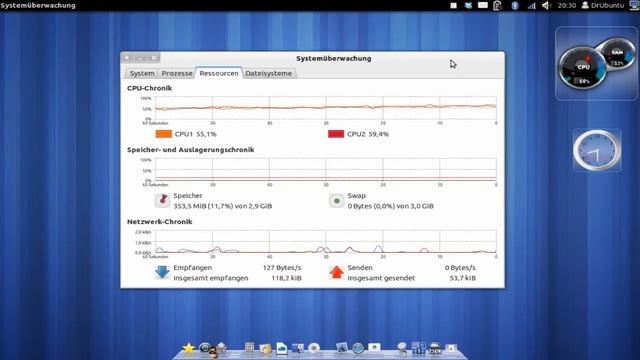Click the Systemüberwachung window title bar
The height and width of the screenshot is (360, 640).
pos(312,58)
